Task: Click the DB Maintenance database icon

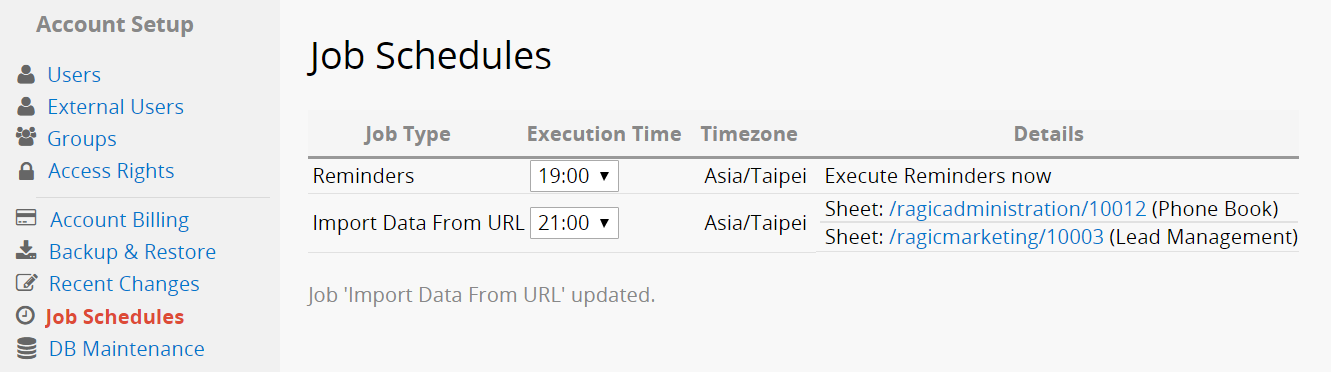Action: coord(27,349)
